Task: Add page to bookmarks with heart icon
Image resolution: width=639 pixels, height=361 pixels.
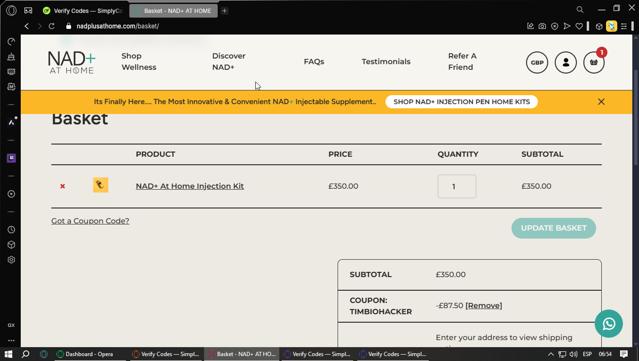Action: pyautogui.click(x=579, y=26)
